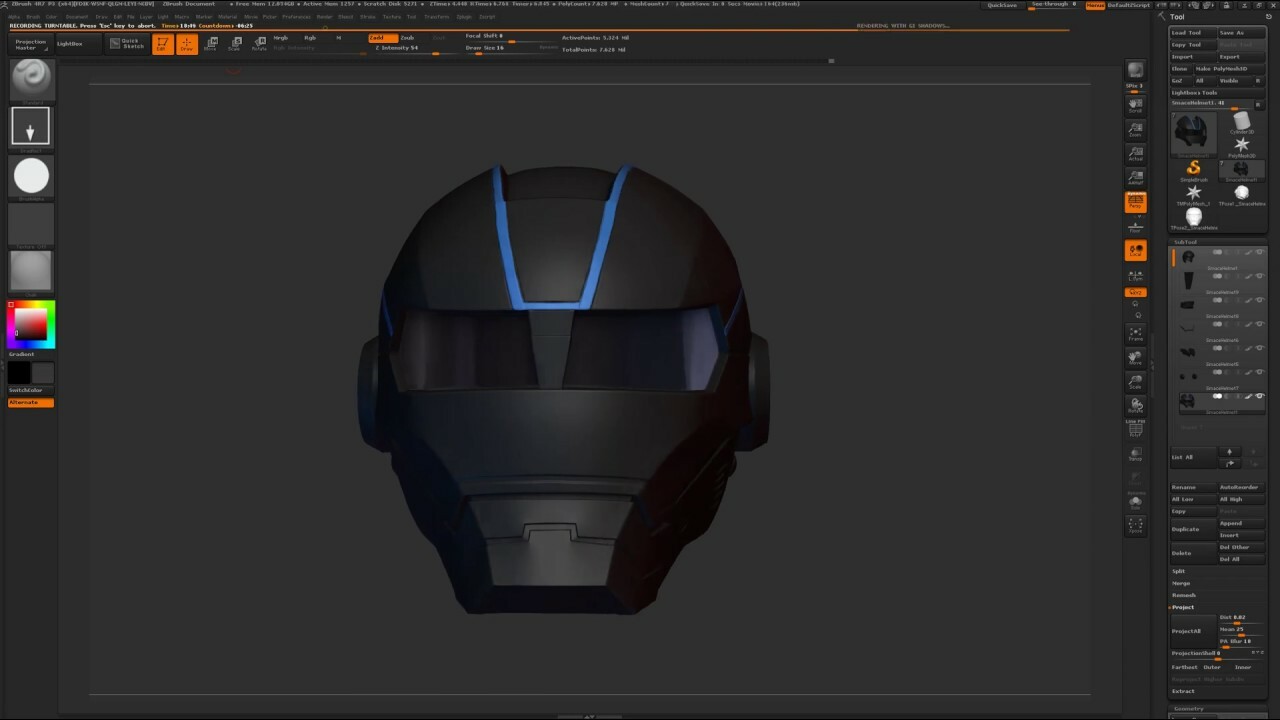Screen dimensions: 1280x720
Task: Click the right shelf Rotate view icon
Action: click(x=1135, y=405)
